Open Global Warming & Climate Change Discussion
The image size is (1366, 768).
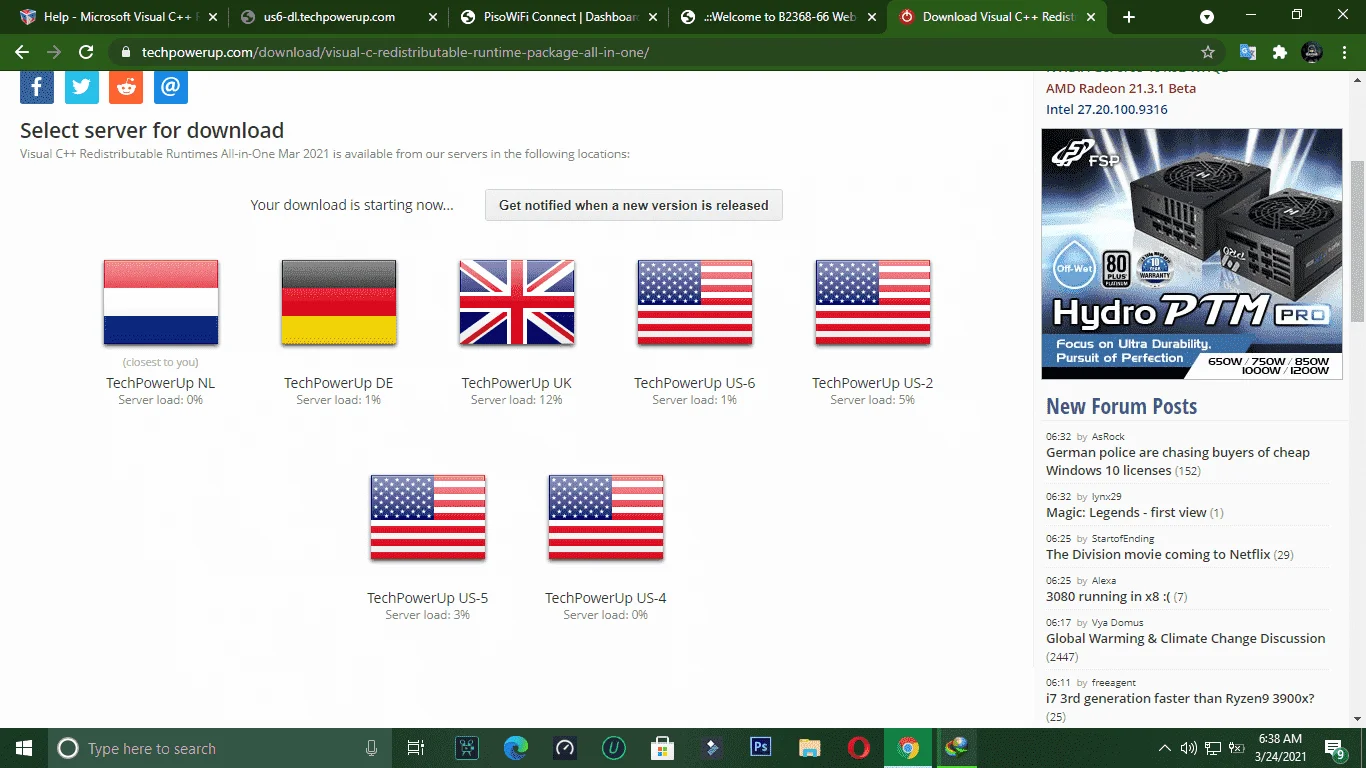[1186, 638]
